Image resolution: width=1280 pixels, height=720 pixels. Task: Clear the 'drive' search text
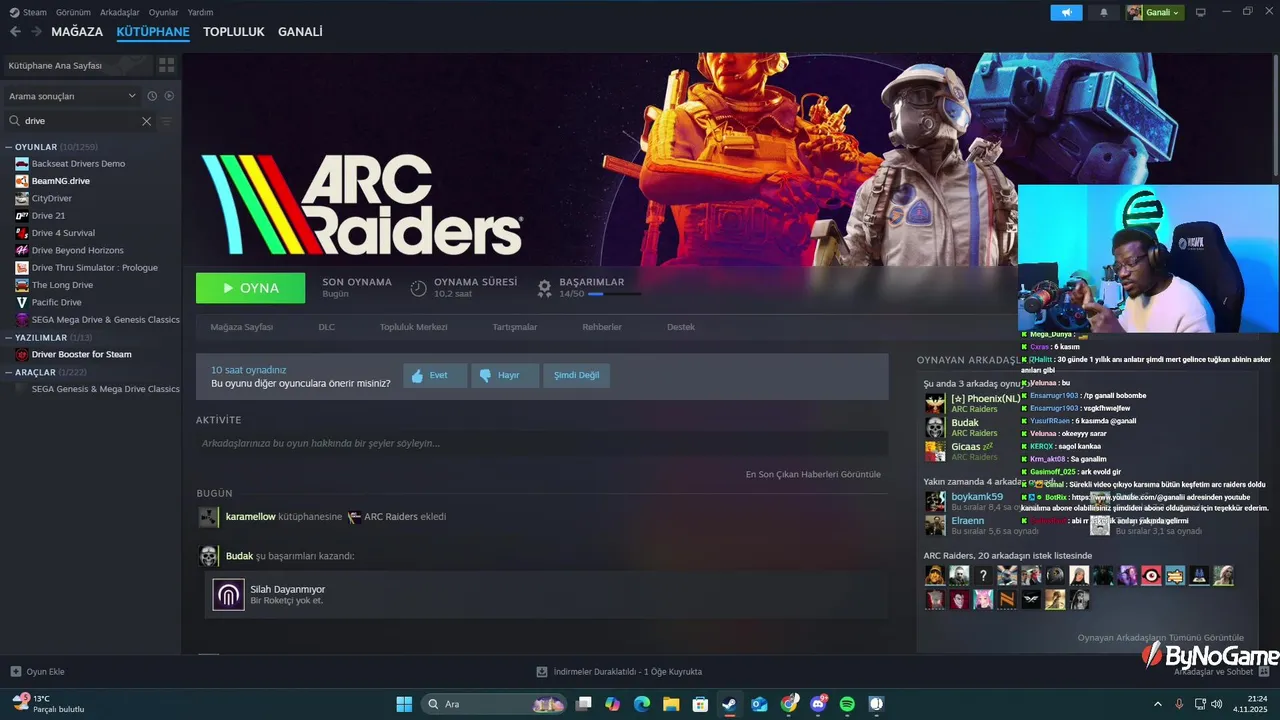(146, 121)
